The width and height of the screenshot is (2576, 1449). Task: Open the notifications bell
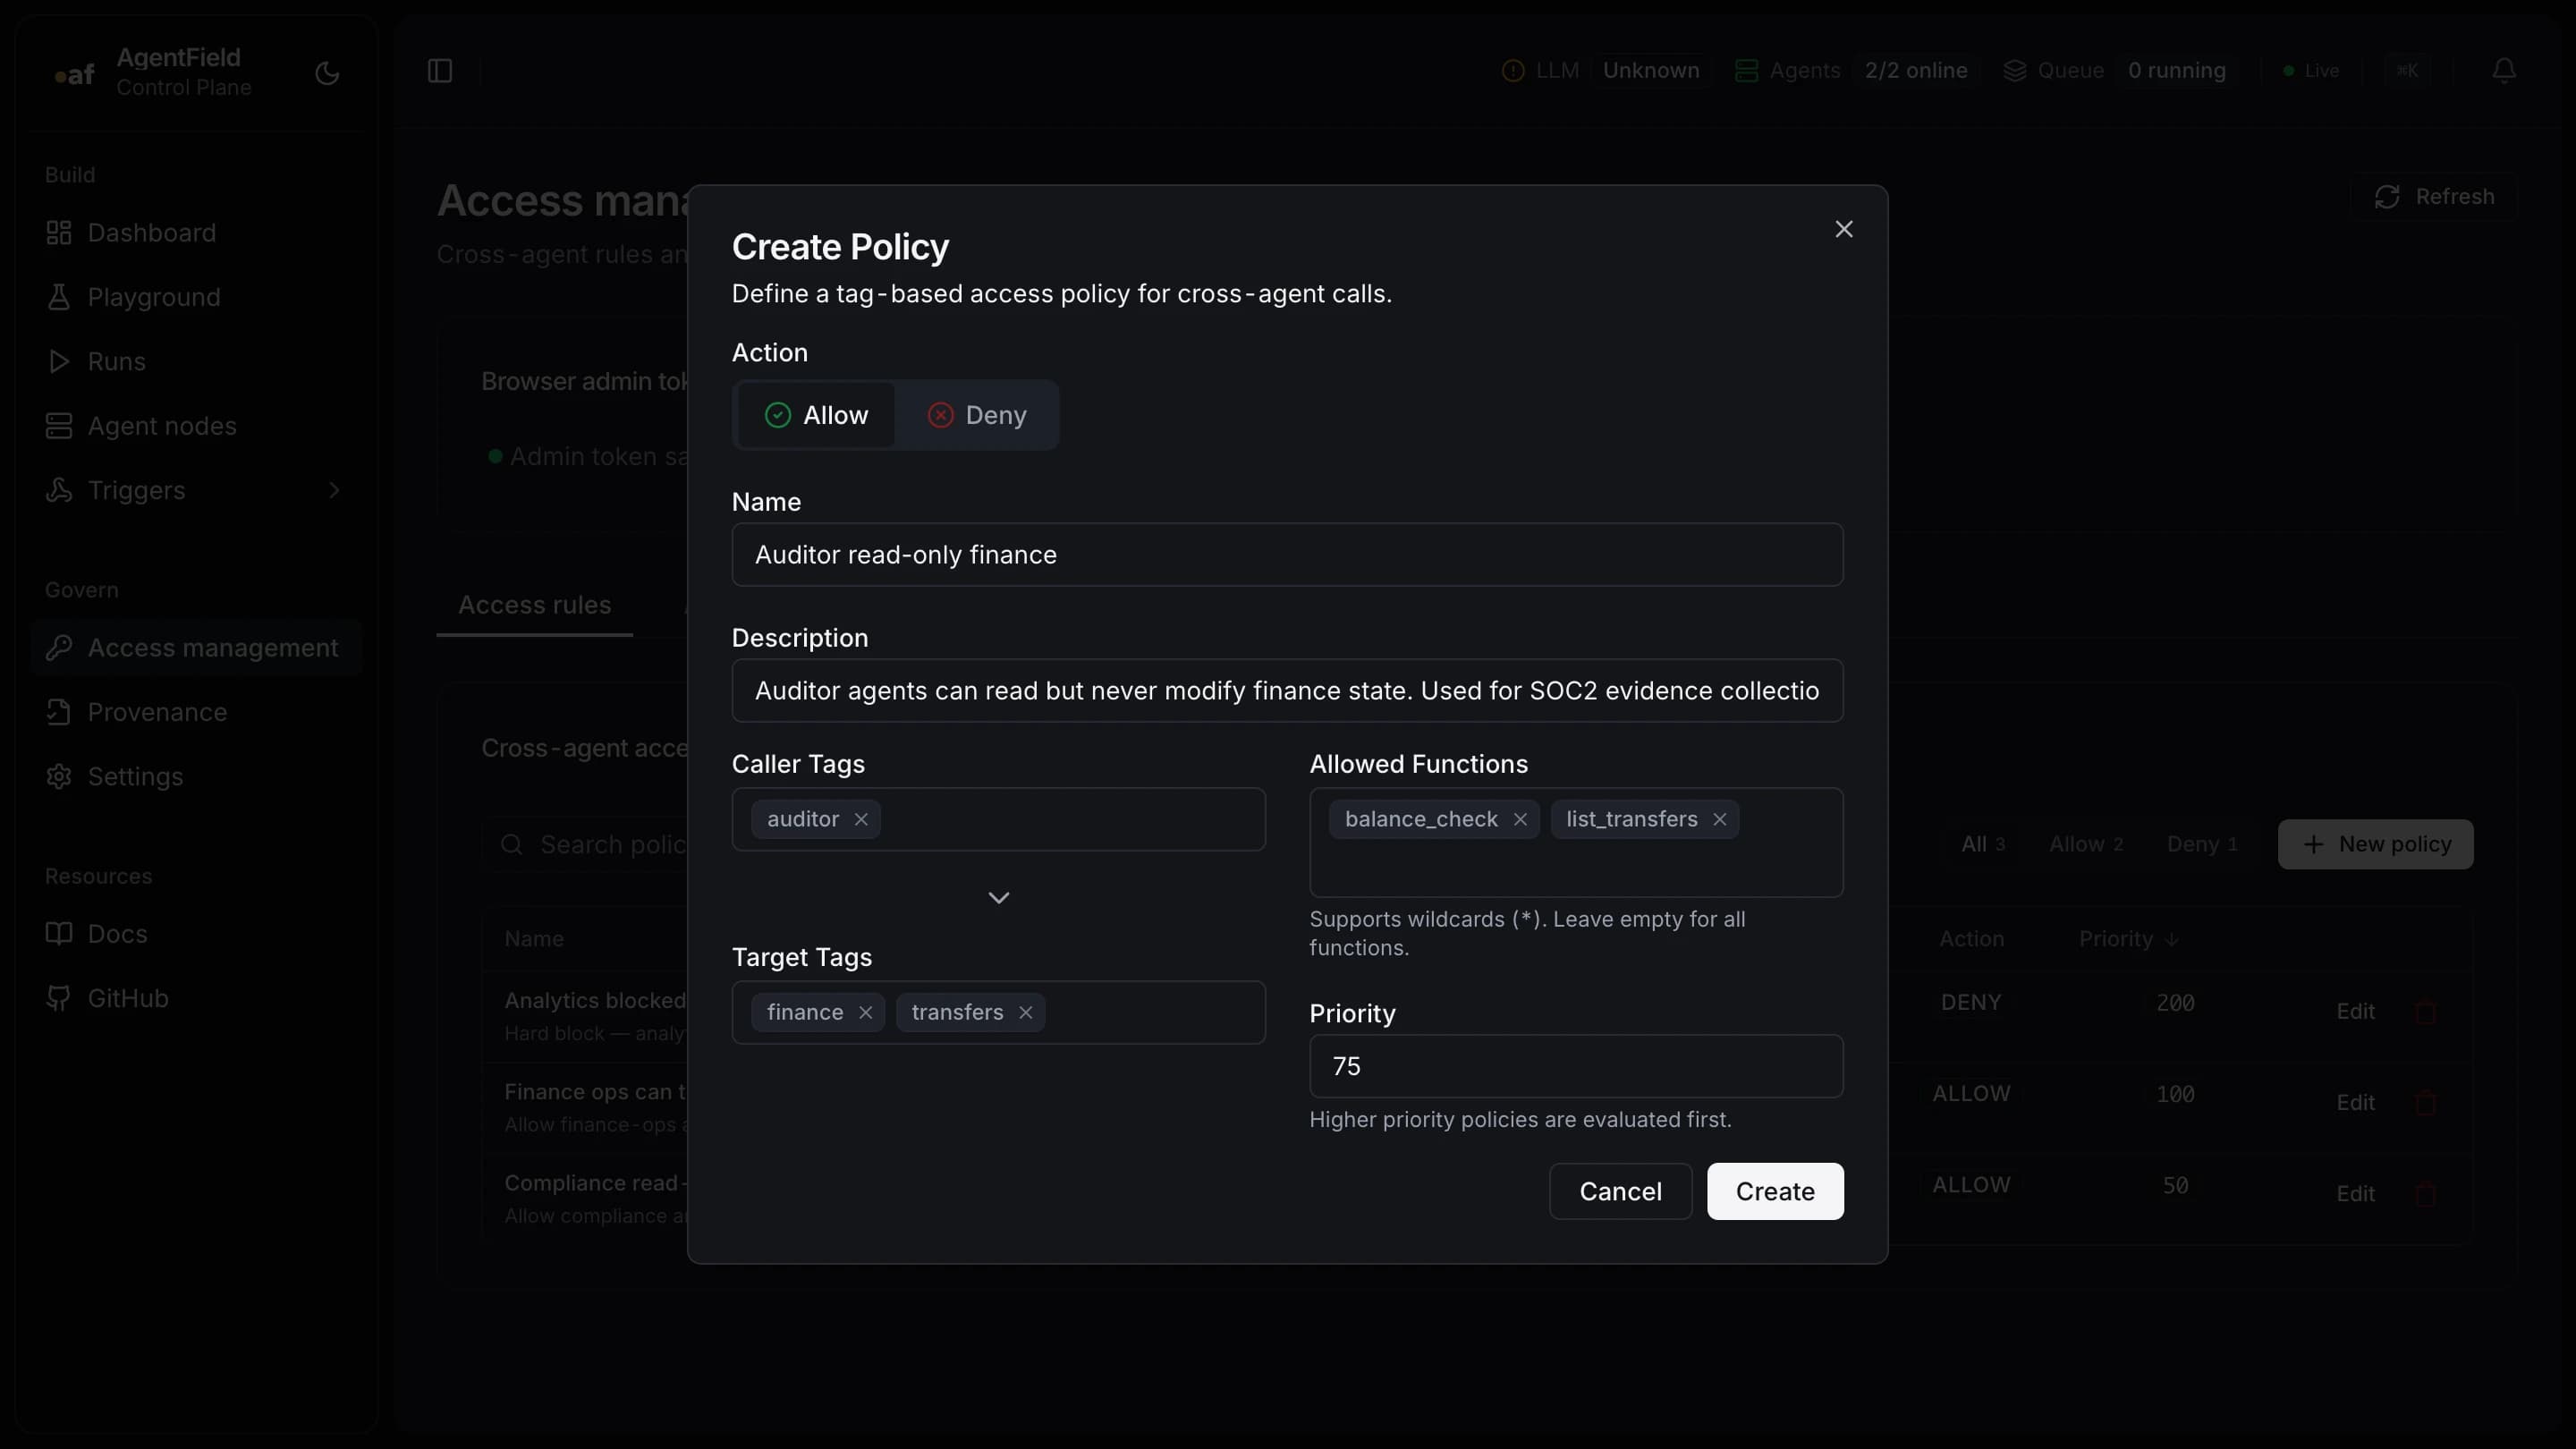(x=2503, y=71)
